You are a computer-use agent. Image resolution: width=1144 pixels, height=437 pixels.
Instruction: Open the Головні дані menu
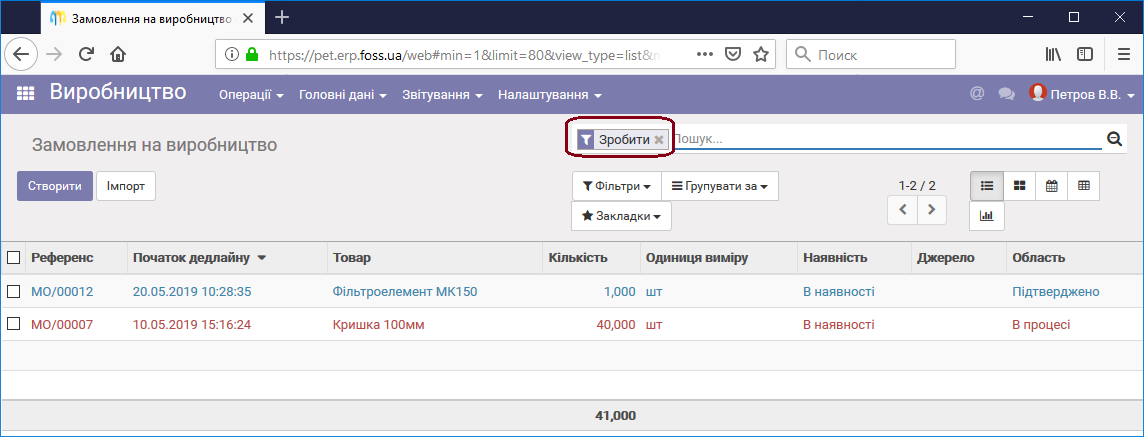(342, 95)
